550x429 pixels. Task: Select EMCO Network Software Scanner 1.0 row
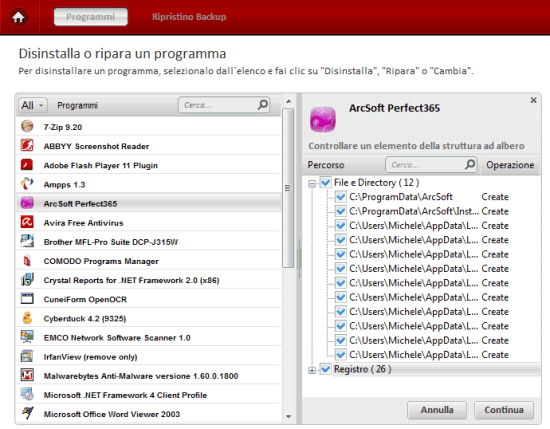pyautogui.click(x=149, y=337)
